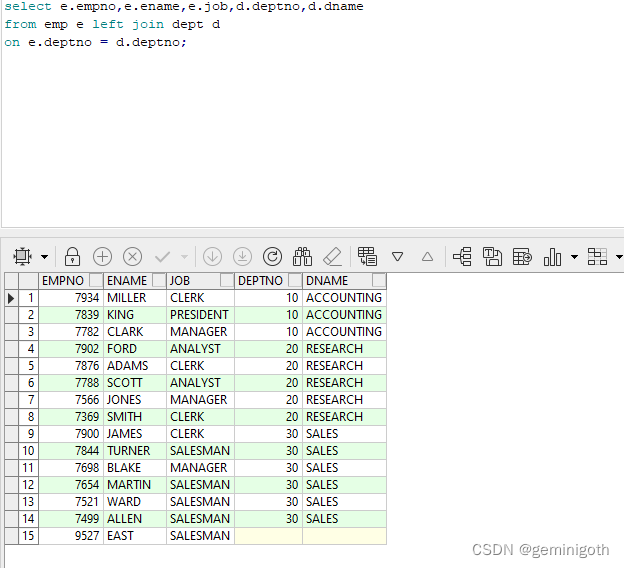
Task: Click the SQL editor line starting with select
Action: tap(184, 6)
